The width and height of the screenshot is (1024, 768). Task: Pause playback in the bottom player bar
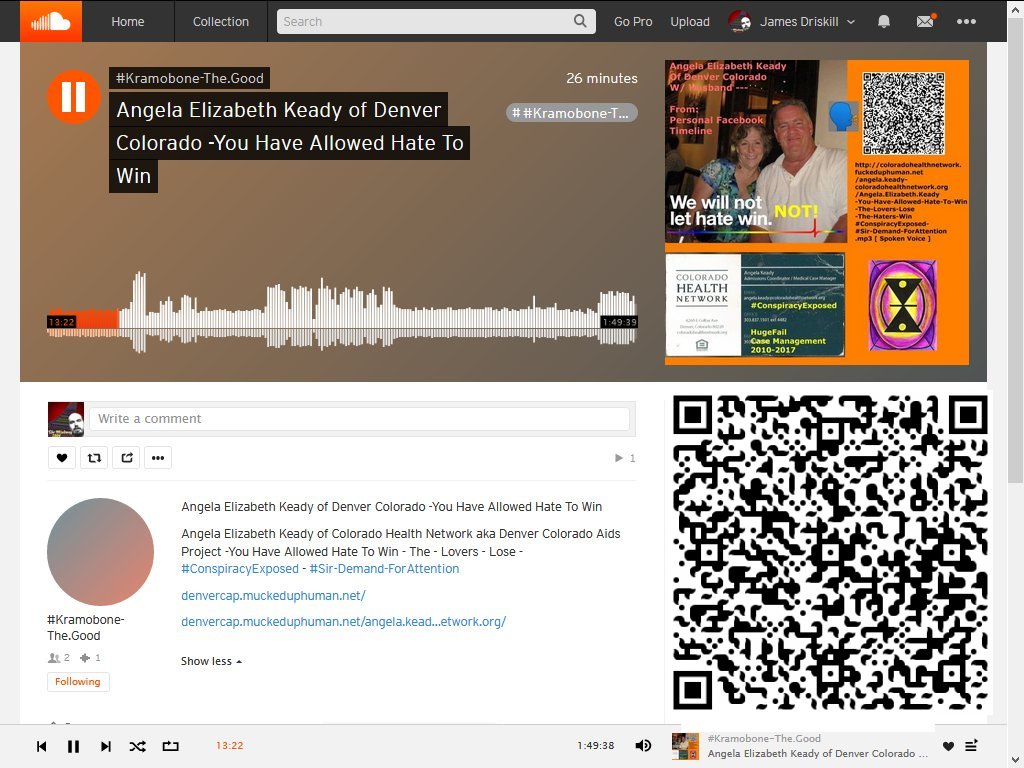[x=73, y=746]
